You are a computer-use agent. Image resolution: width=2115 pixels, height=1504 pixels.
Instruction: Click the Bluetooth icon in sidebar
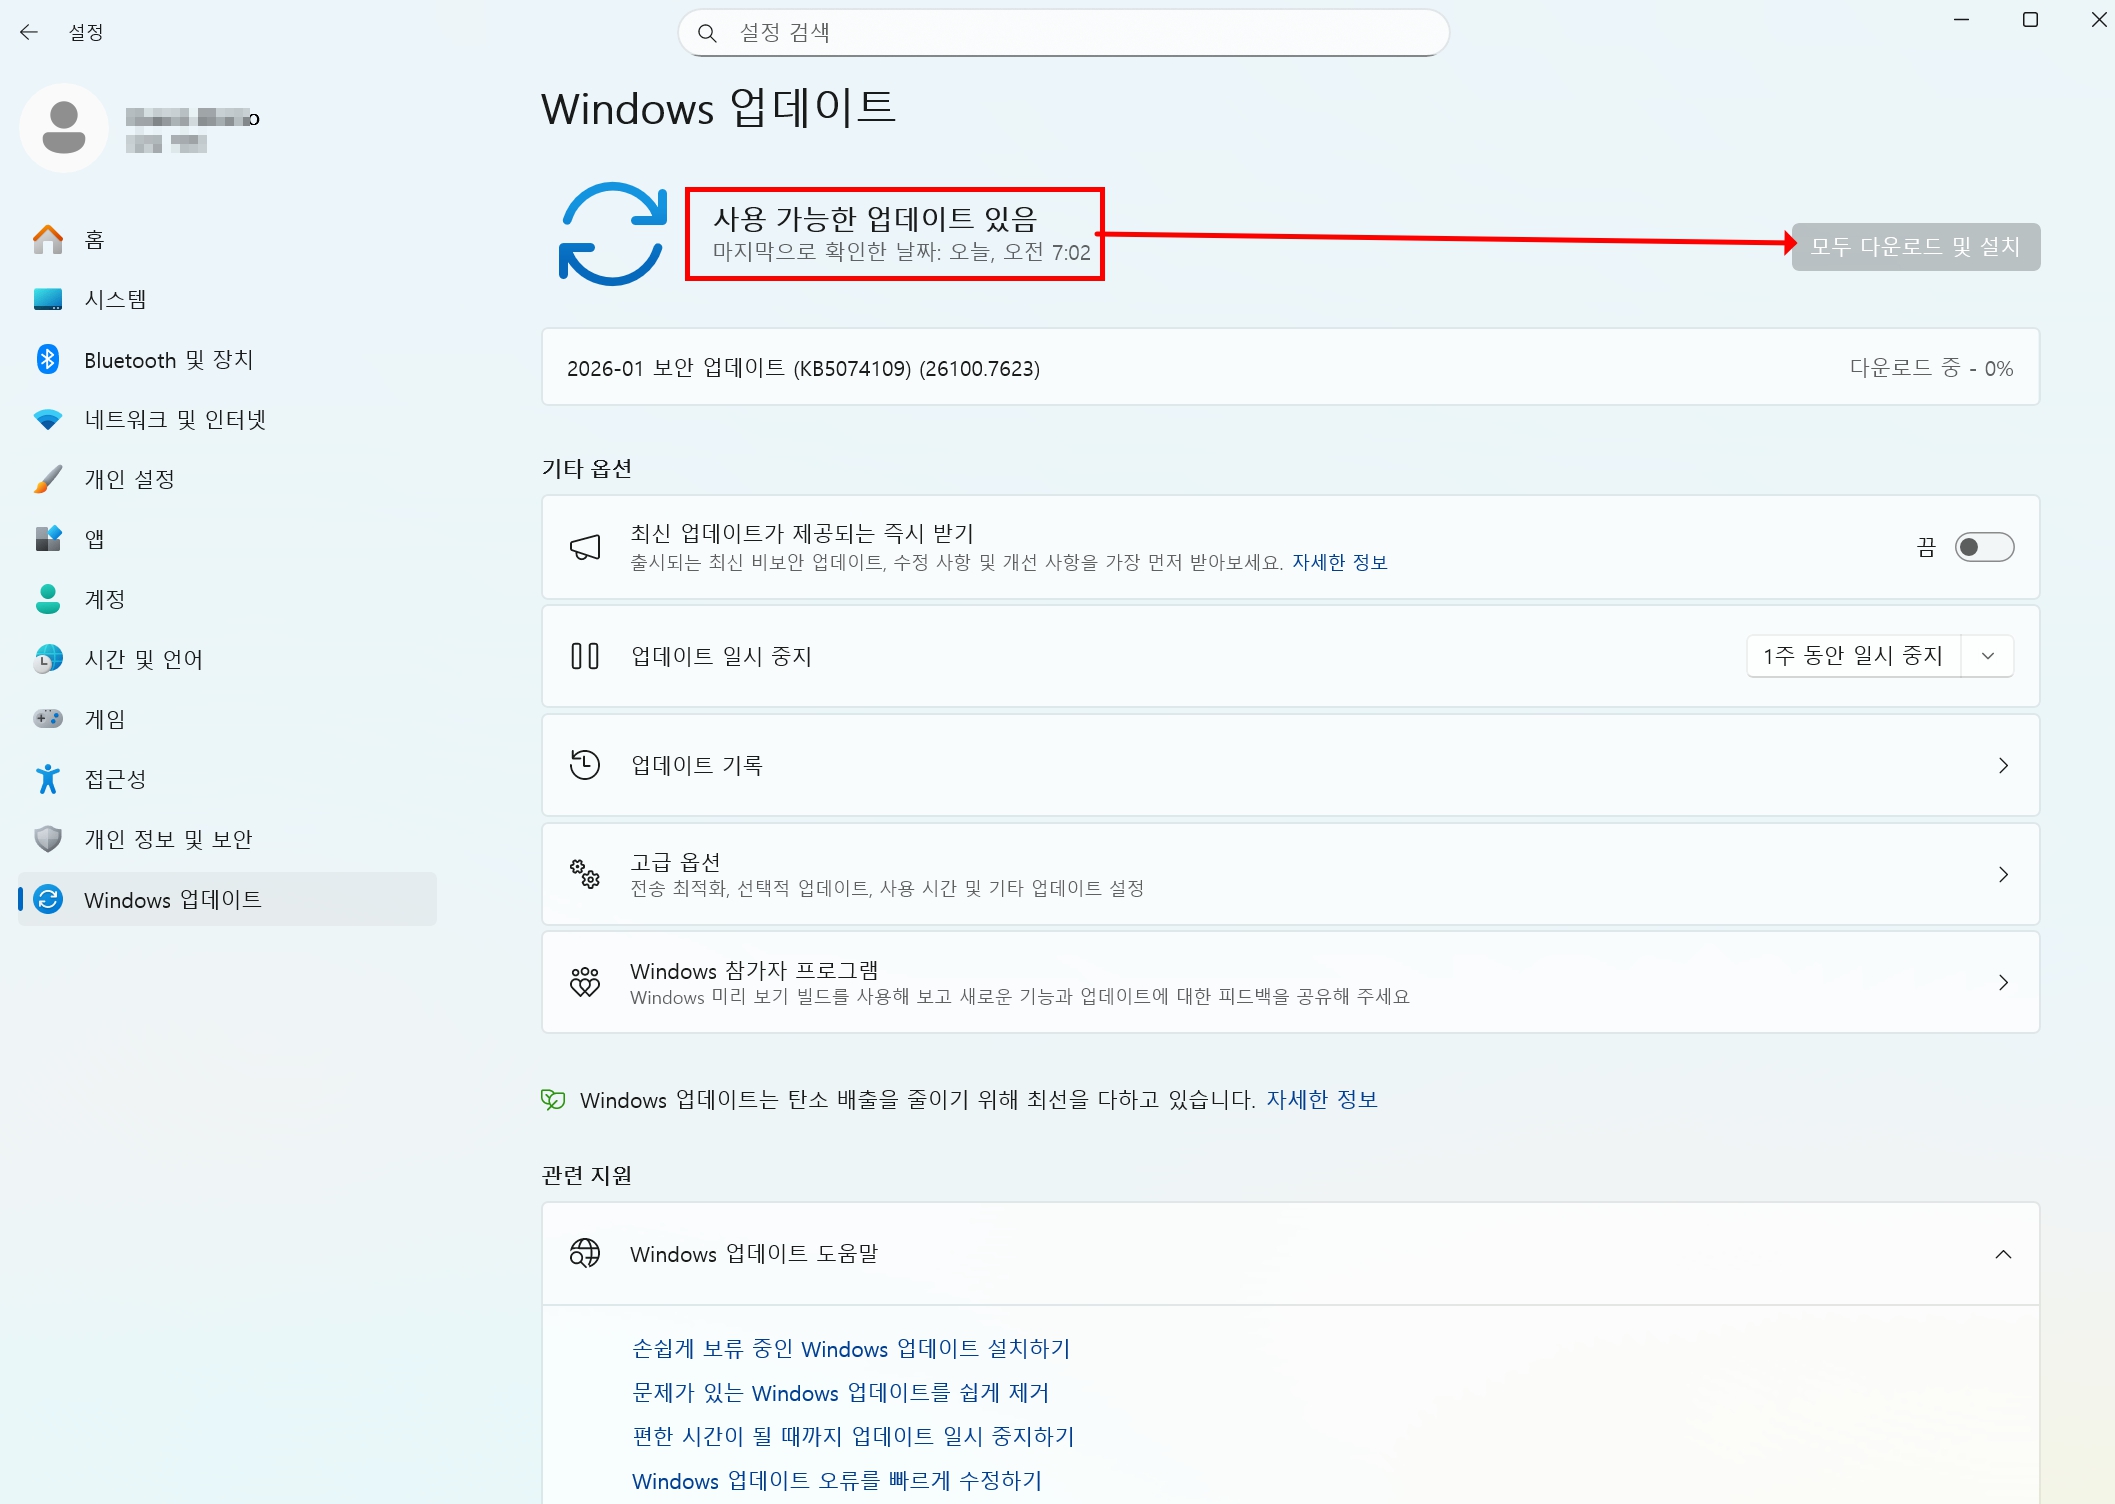coord(48,359)
